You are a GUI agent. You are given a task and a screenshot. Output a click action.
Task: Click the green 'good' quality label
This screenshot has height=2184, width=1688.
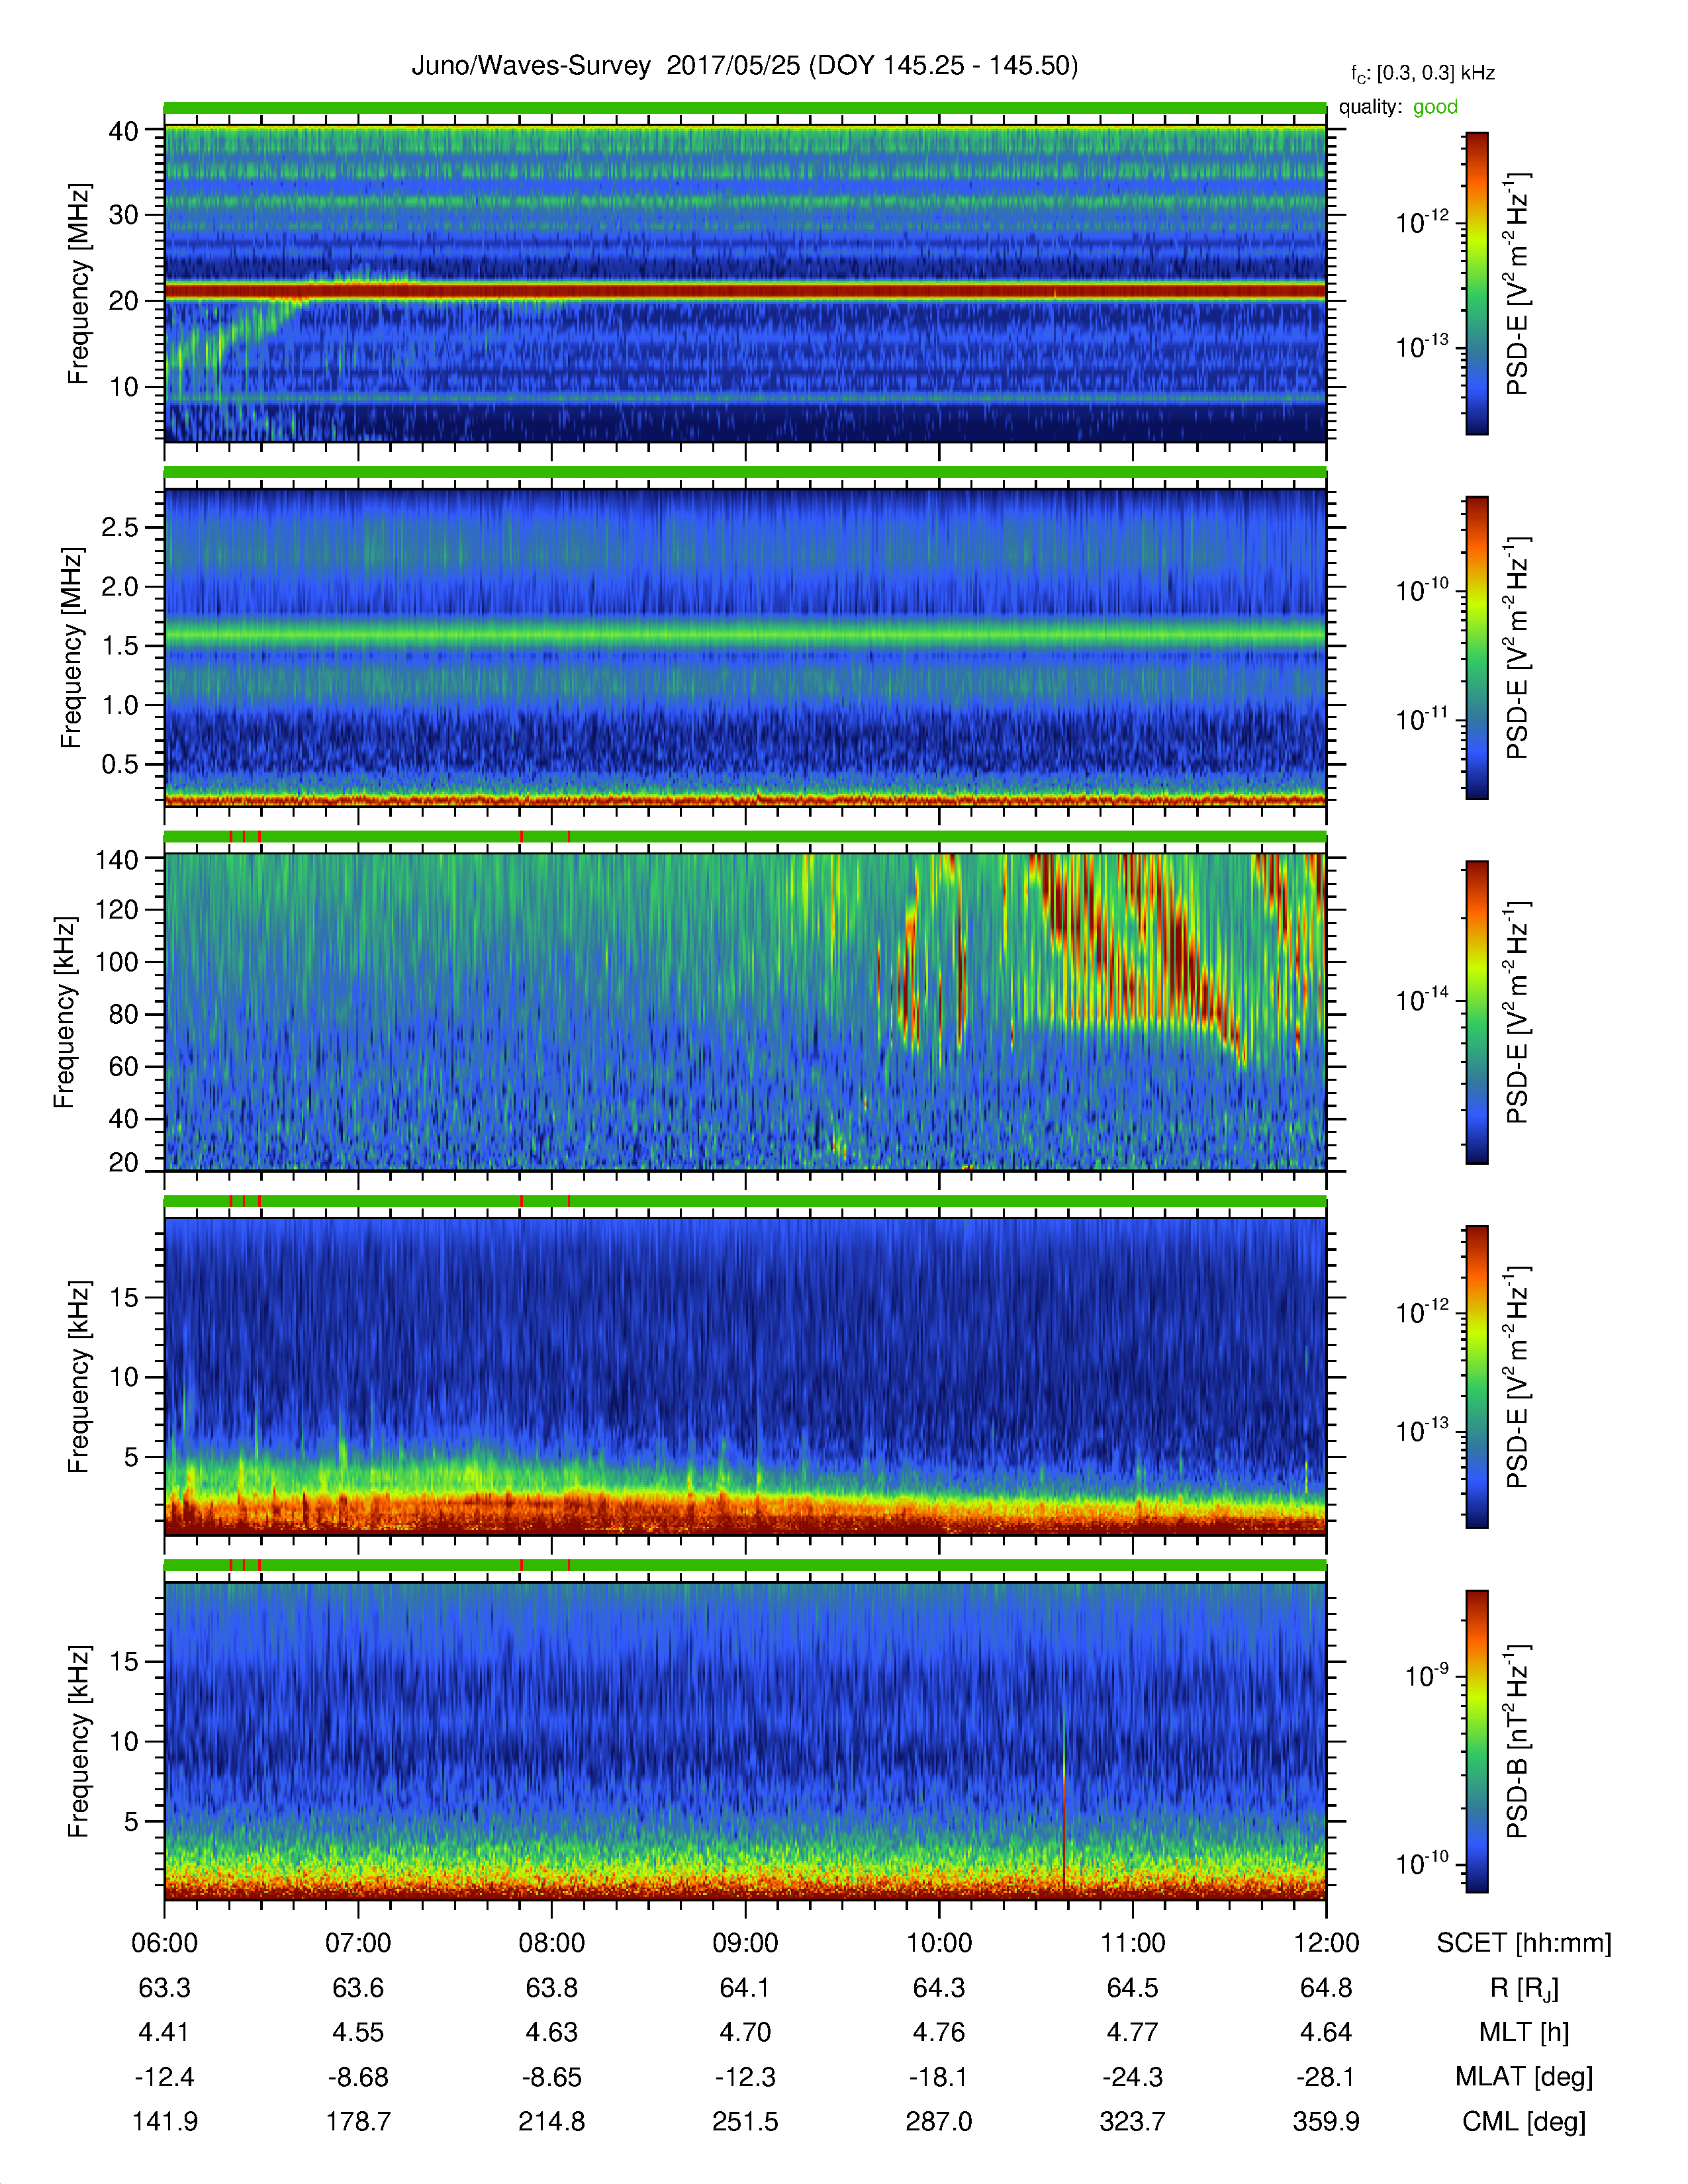pyautogui.click(x=1435, y=107)
